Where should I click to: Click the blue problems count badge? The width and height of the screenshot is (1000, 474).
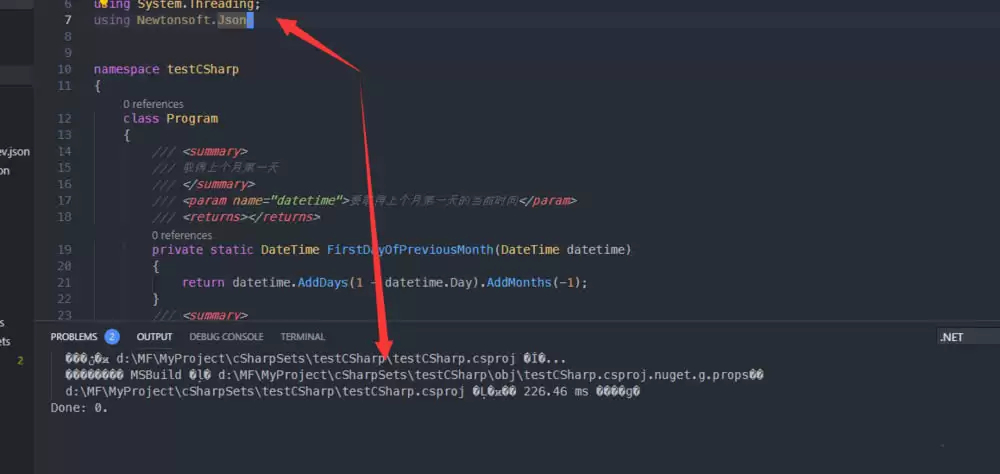click(112, 337)
